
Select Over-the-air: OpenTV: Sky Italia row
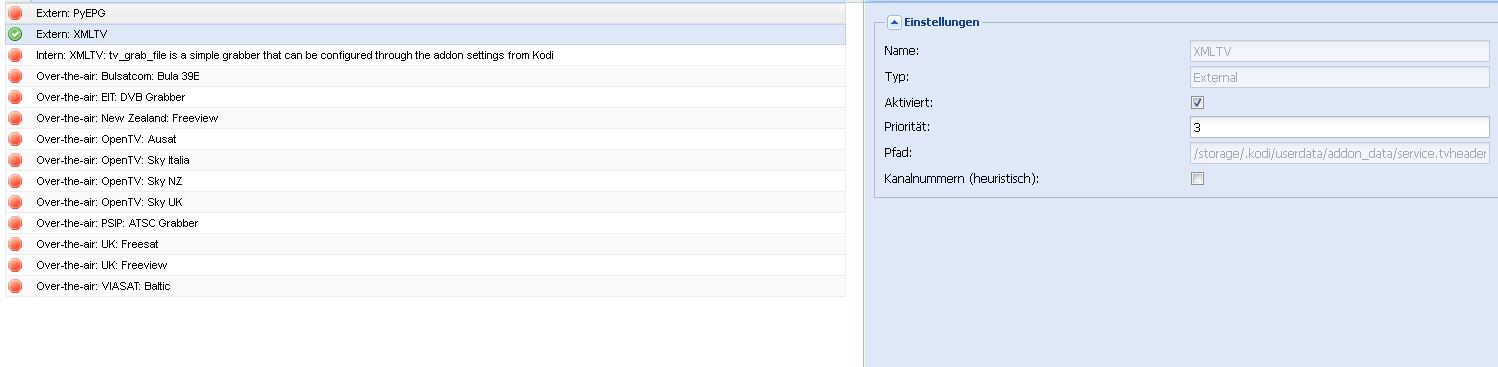[425, 160]
